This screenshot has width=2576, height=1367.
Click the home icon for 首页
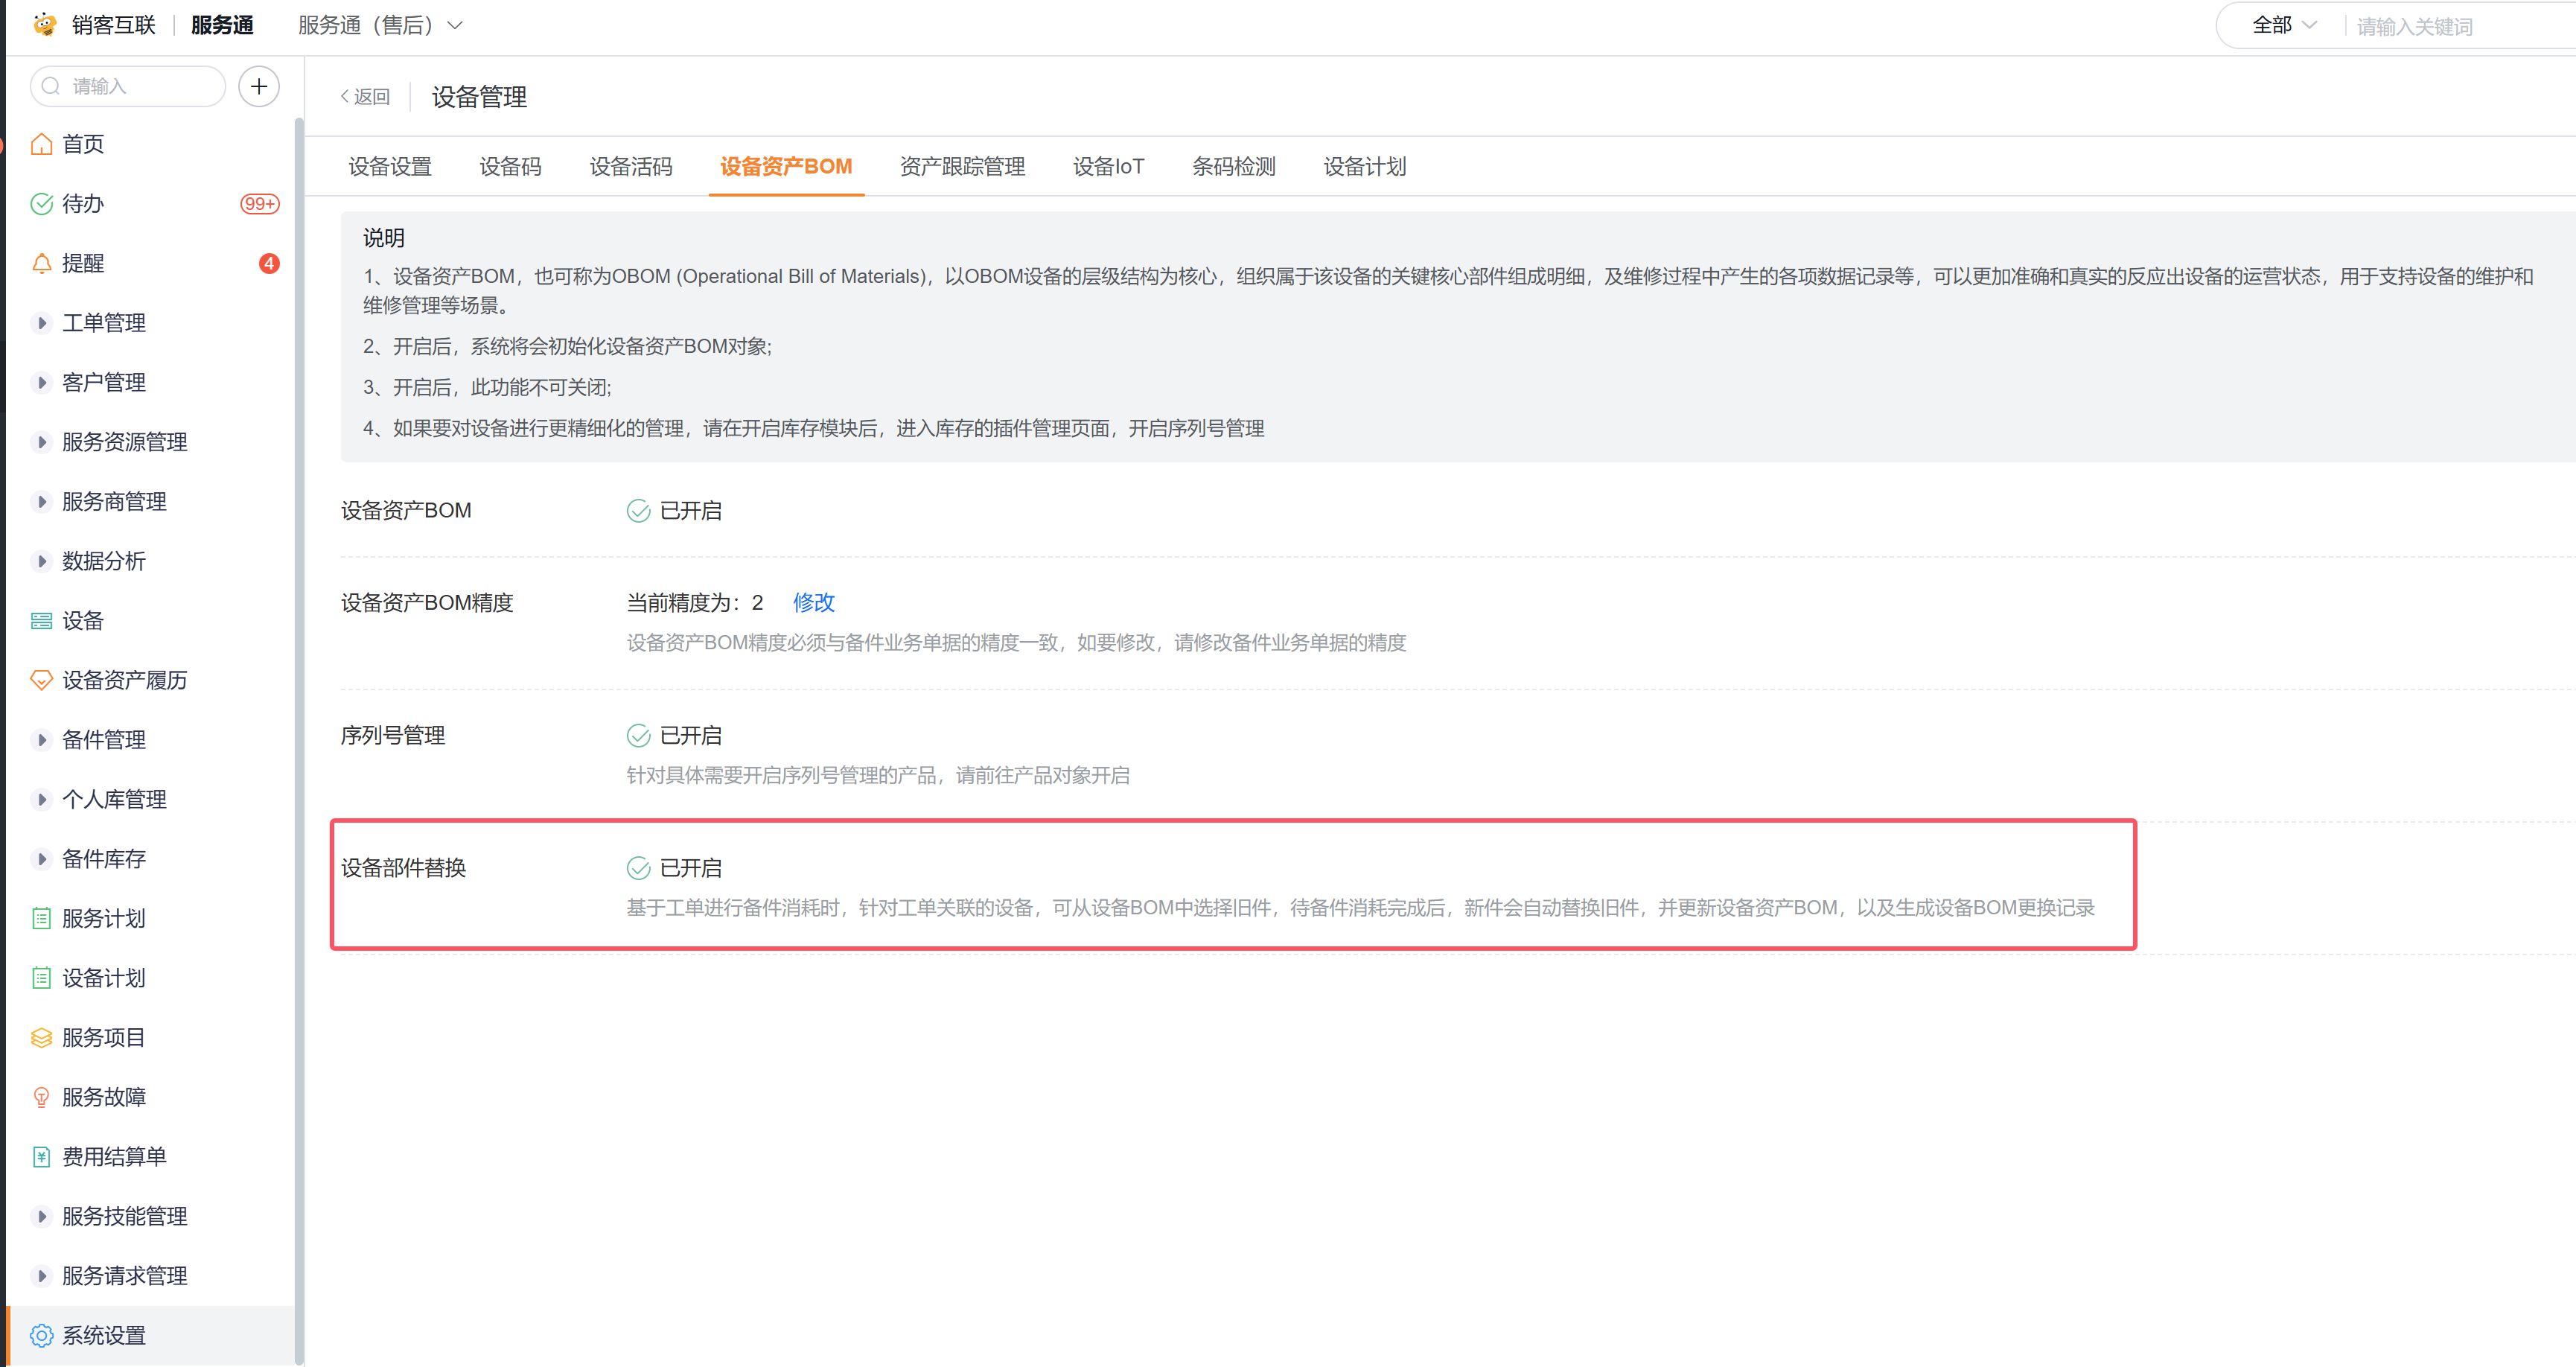(41, 144)
